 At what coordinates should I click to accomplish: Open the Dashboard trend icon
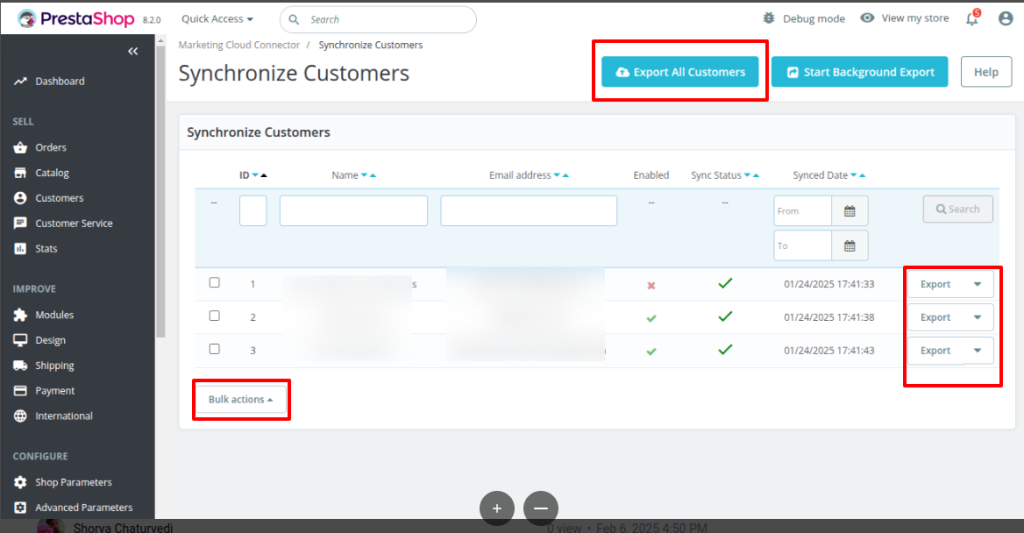[x=20, y=81]
